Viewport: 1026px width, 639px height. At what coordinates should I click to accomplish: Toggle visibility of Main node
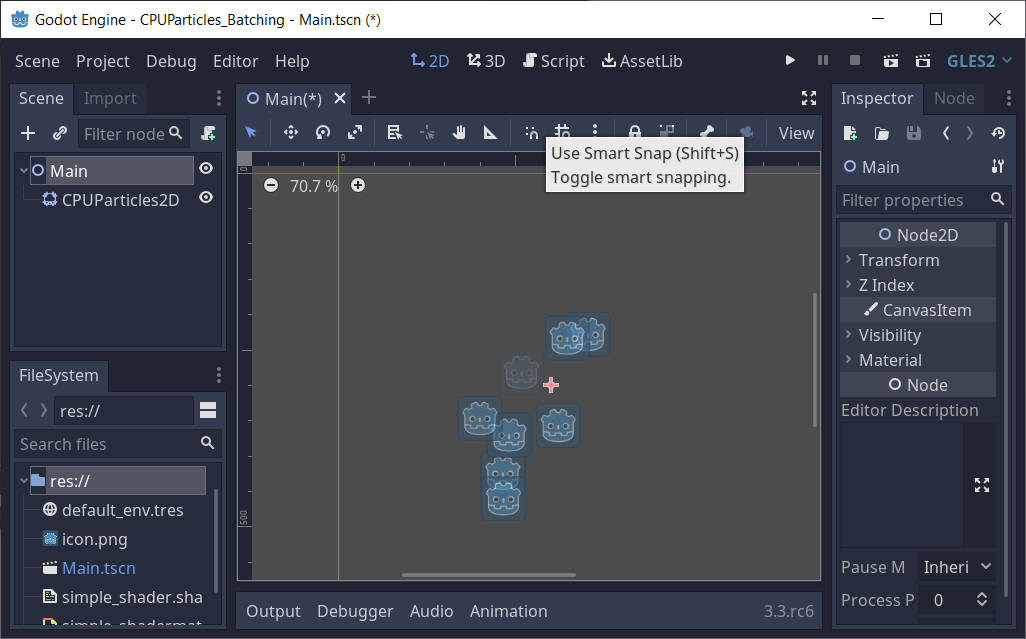point(206,169)
